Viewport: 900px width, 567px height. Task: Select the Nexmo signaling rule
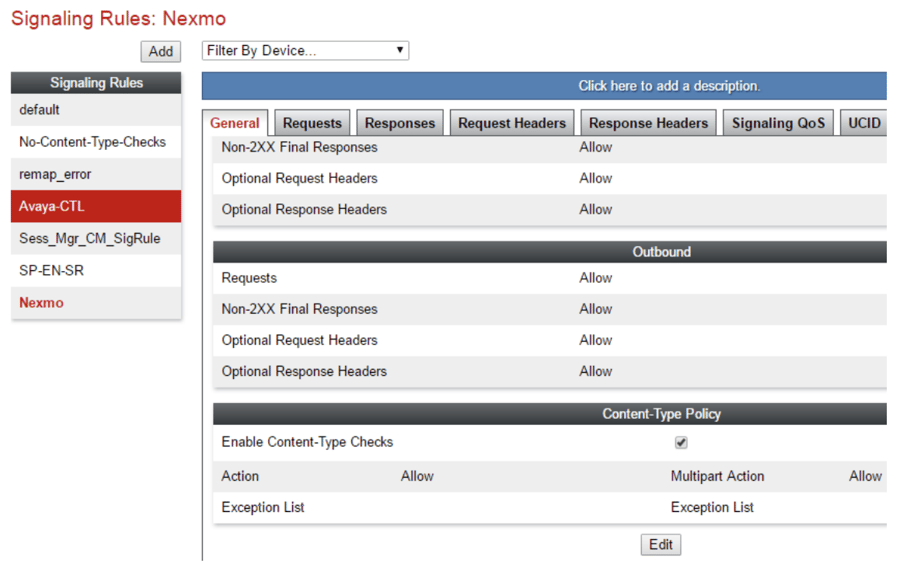[x=96, y=302]
